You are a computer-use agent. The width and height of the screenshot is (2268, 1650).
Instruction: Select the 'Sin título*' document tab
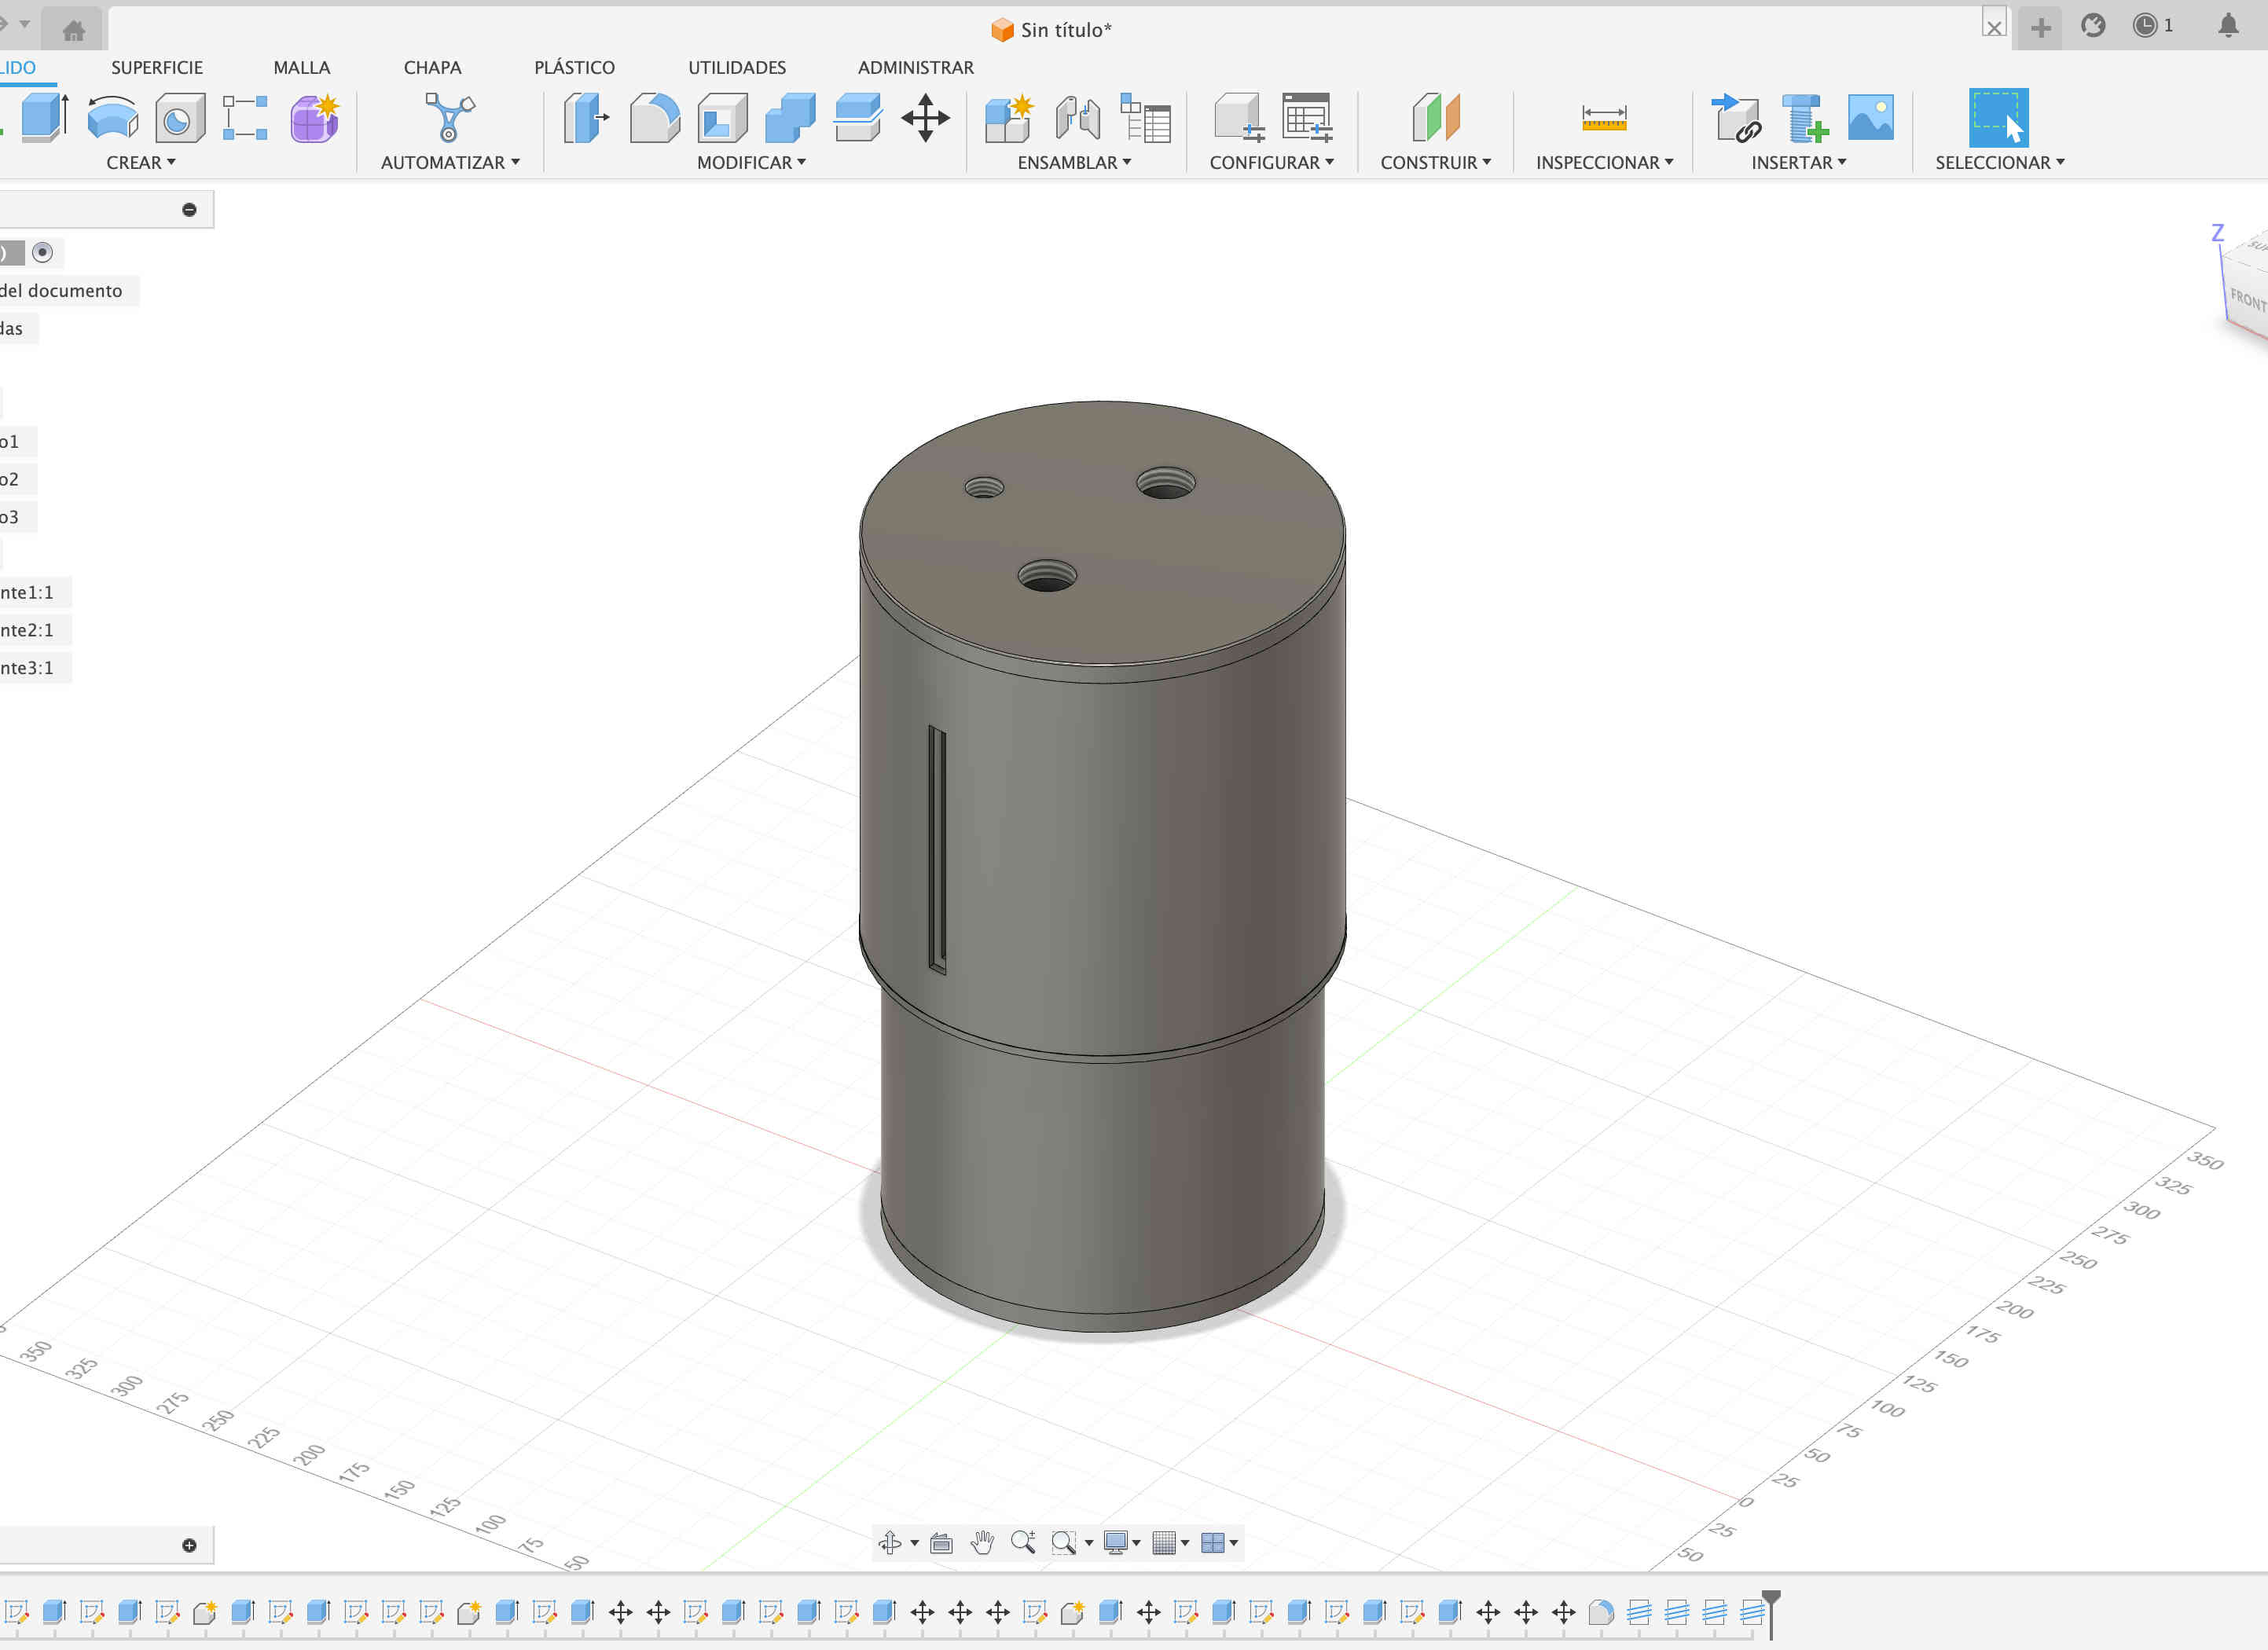tap(1051, 30)
